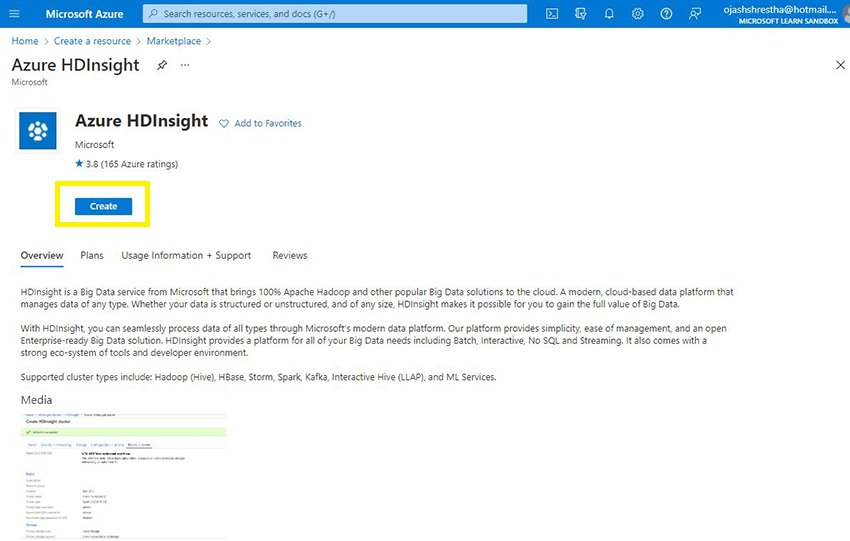Image resolution: width=850 pixels, height=541 pixels.
Task: Click the Azure HDInsight product logo
Action: tap(38, 129)
